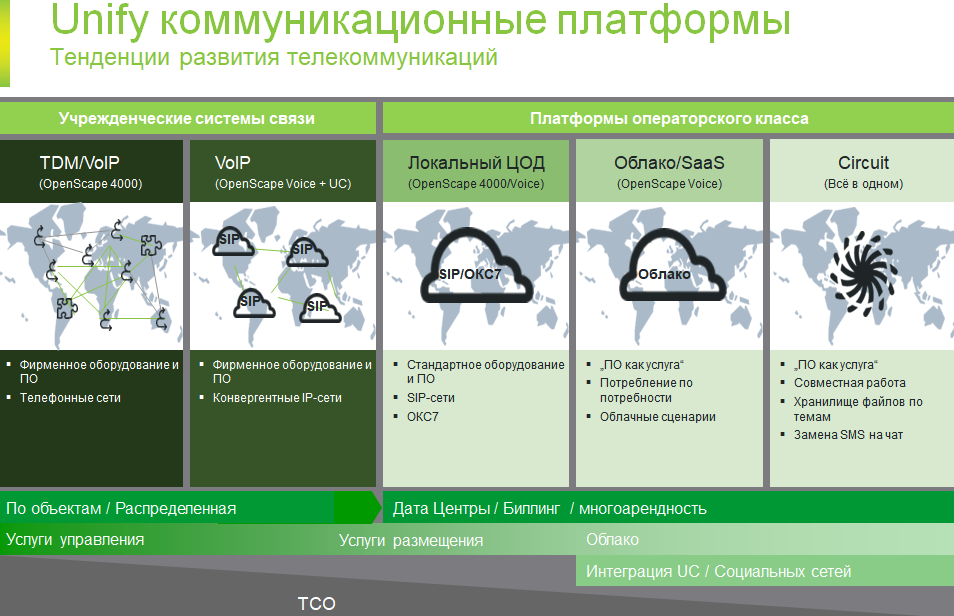Select the VoIP map with SIP clouds
Viewport: 954px width, 616px height.
click(x=282, y=276)
